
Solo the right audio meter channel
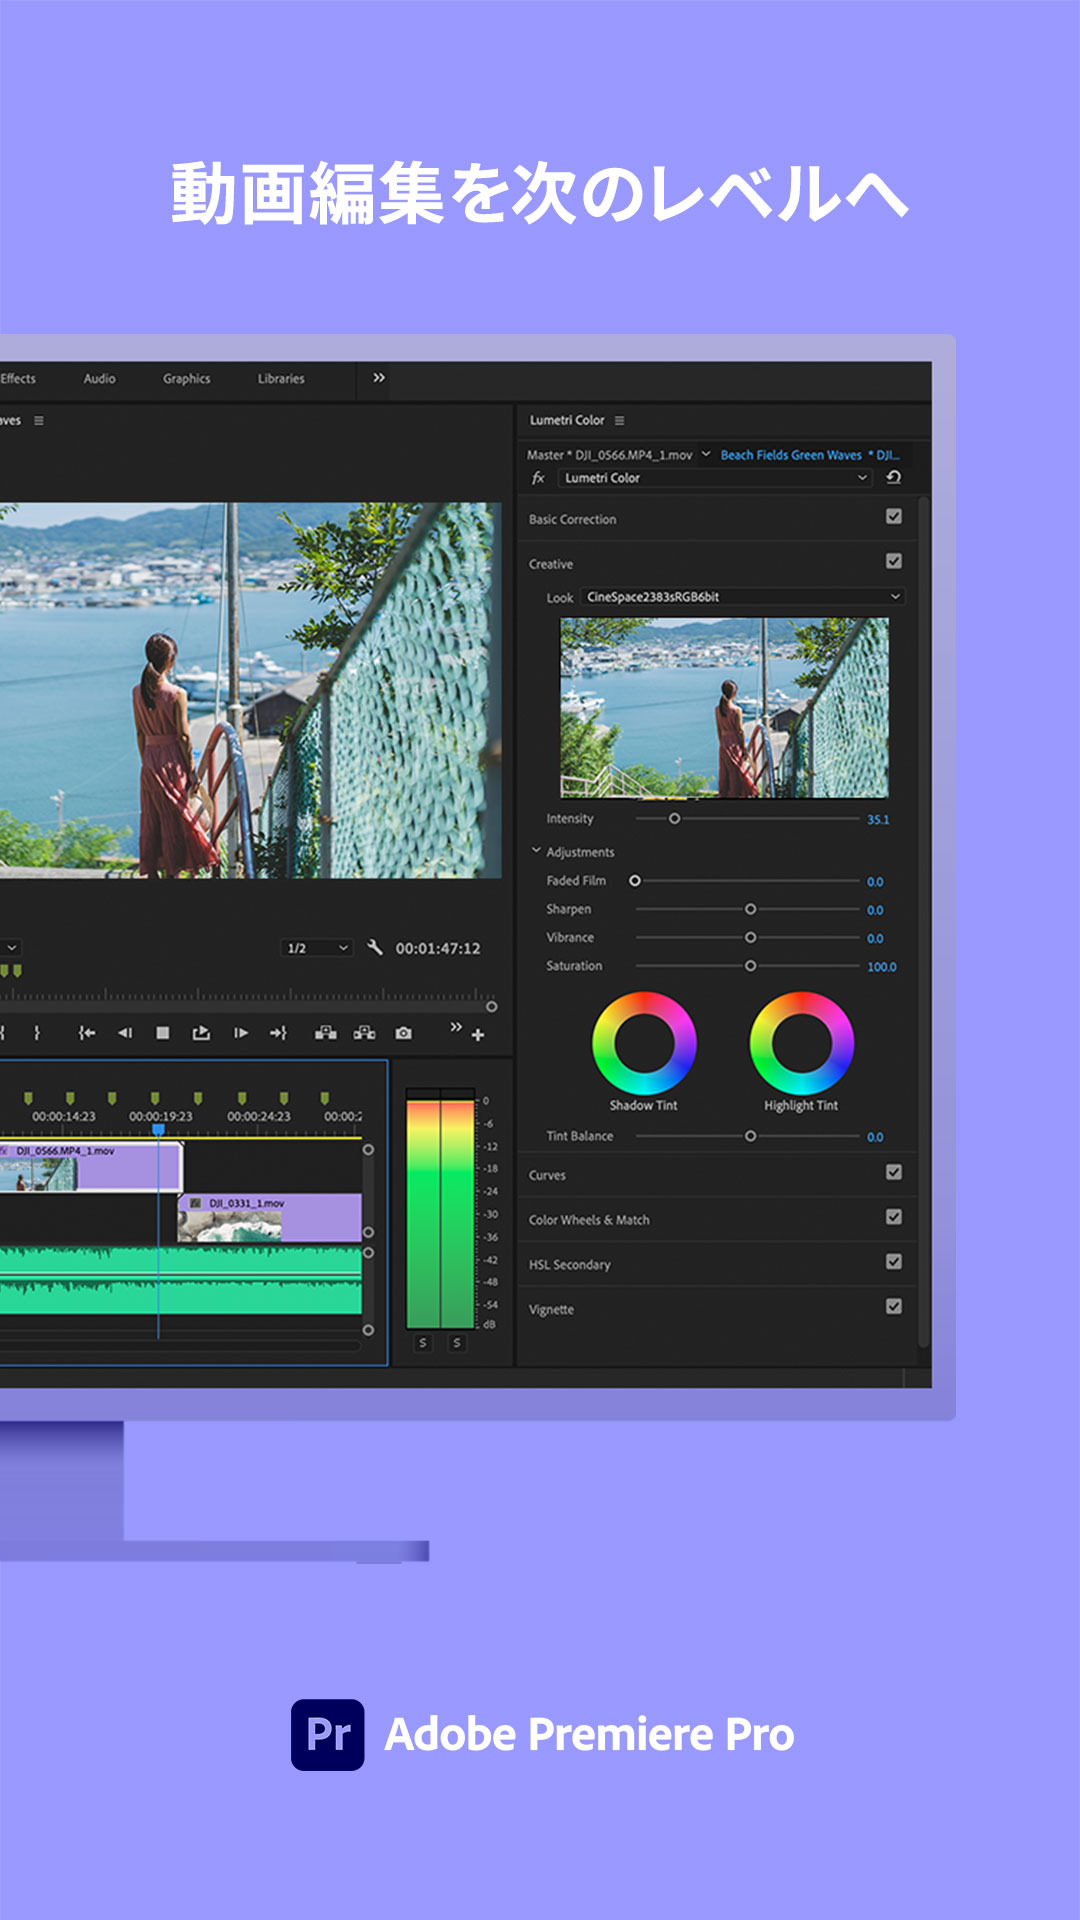coord(457,1343)
